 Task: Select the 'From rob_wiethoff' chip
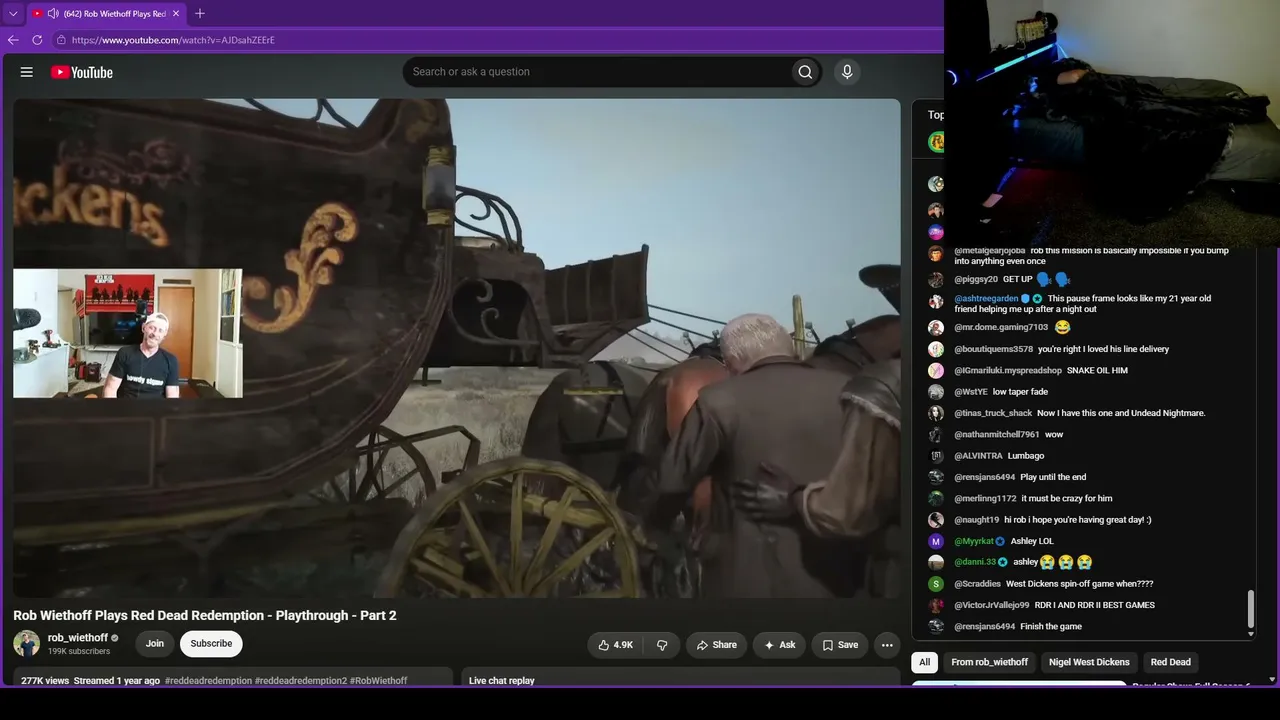click(x=990, y=662)
